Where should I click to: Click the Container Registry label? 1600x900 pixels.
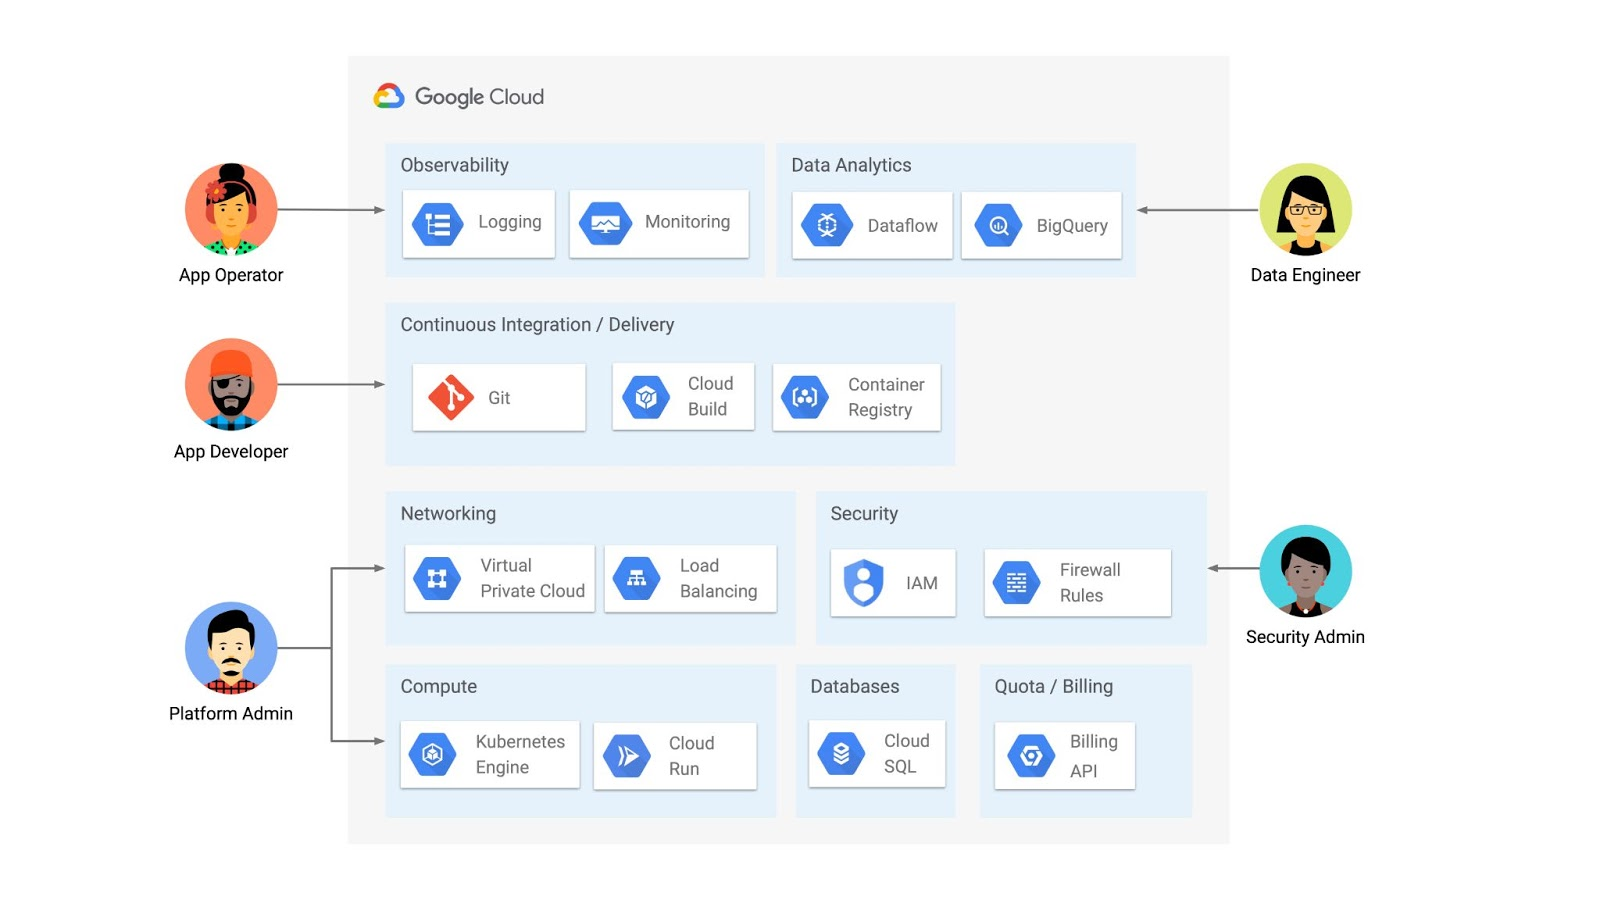tap(886, 397)
